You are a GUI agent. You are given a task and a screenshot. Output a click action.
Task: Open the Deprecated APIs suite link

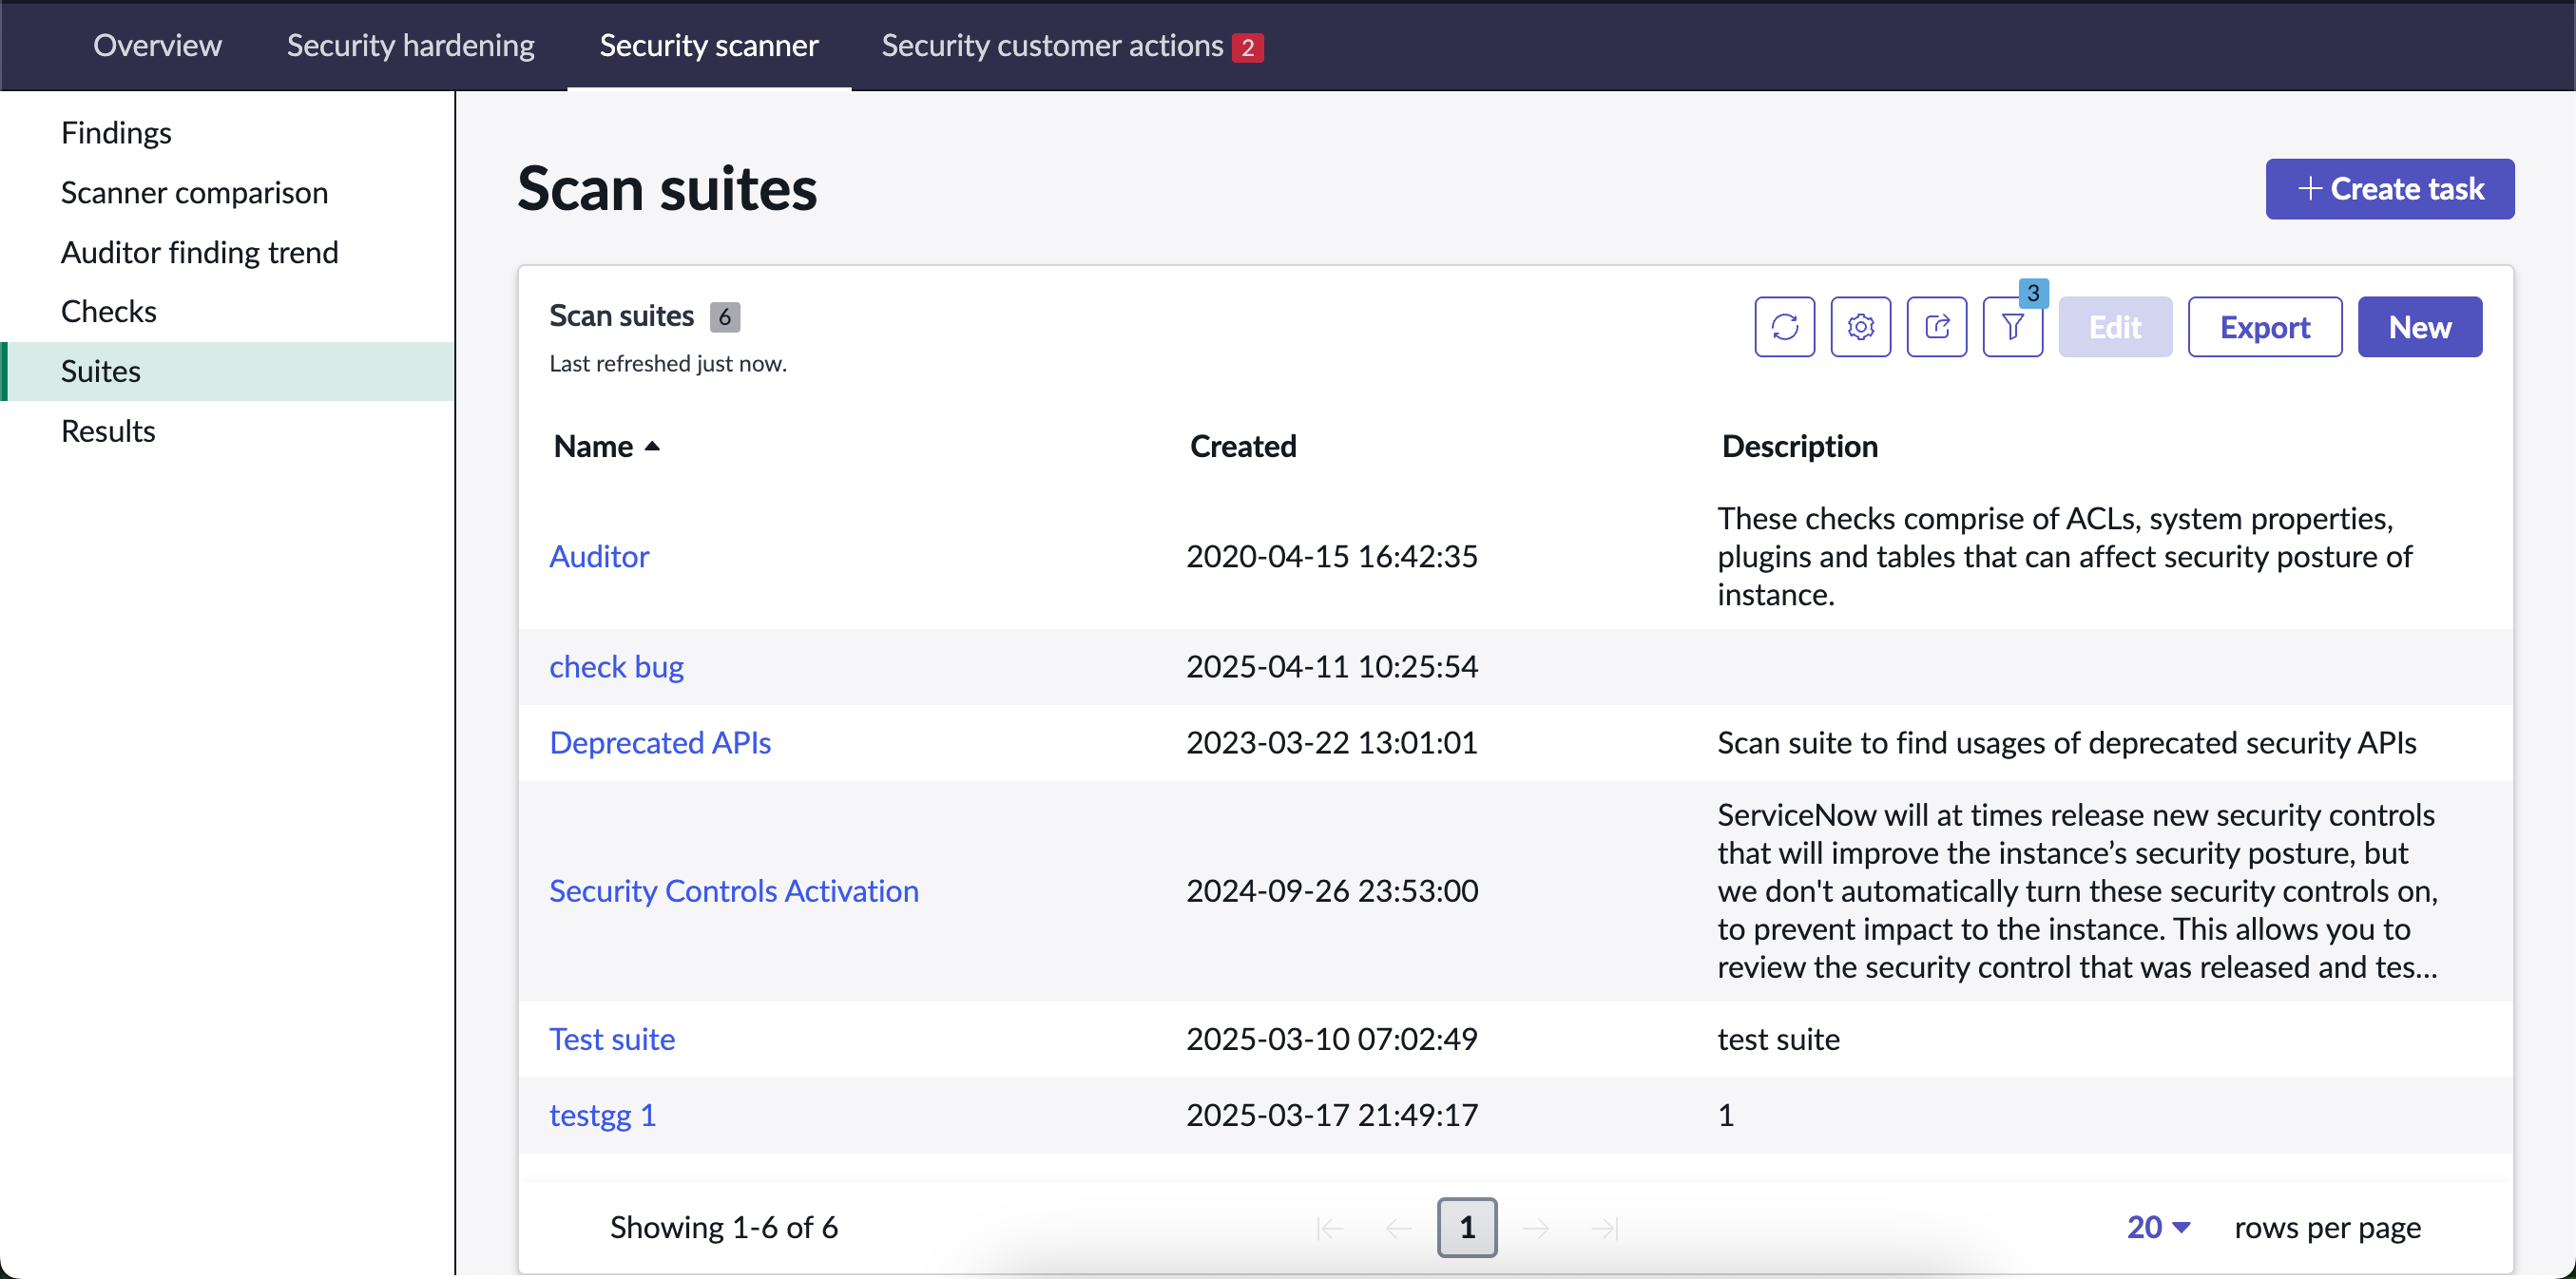[660, 742]
